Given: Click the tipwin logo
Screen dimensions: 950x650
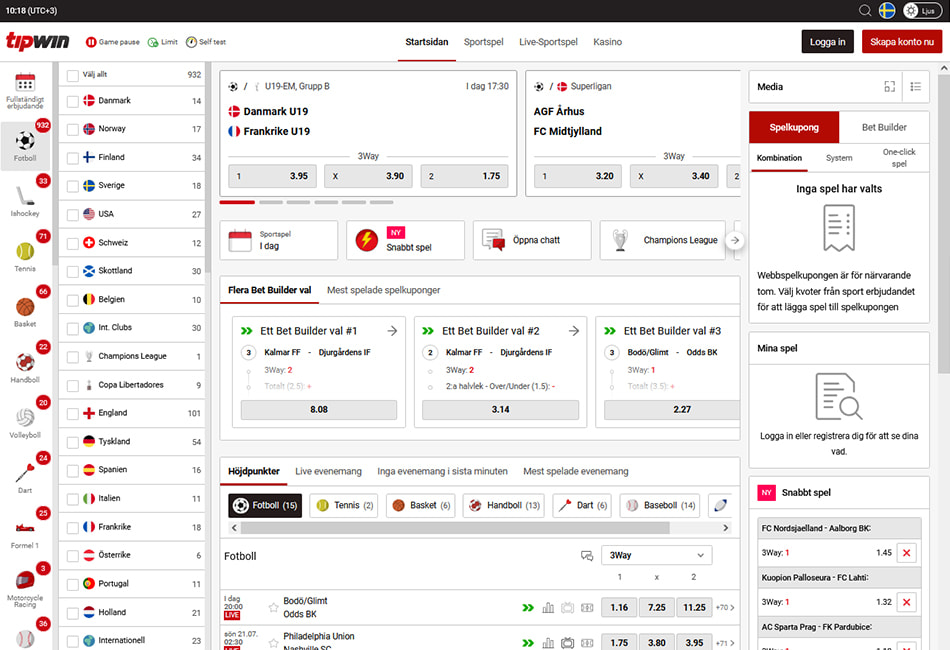Looking at the screenshot, I should 38,41.
